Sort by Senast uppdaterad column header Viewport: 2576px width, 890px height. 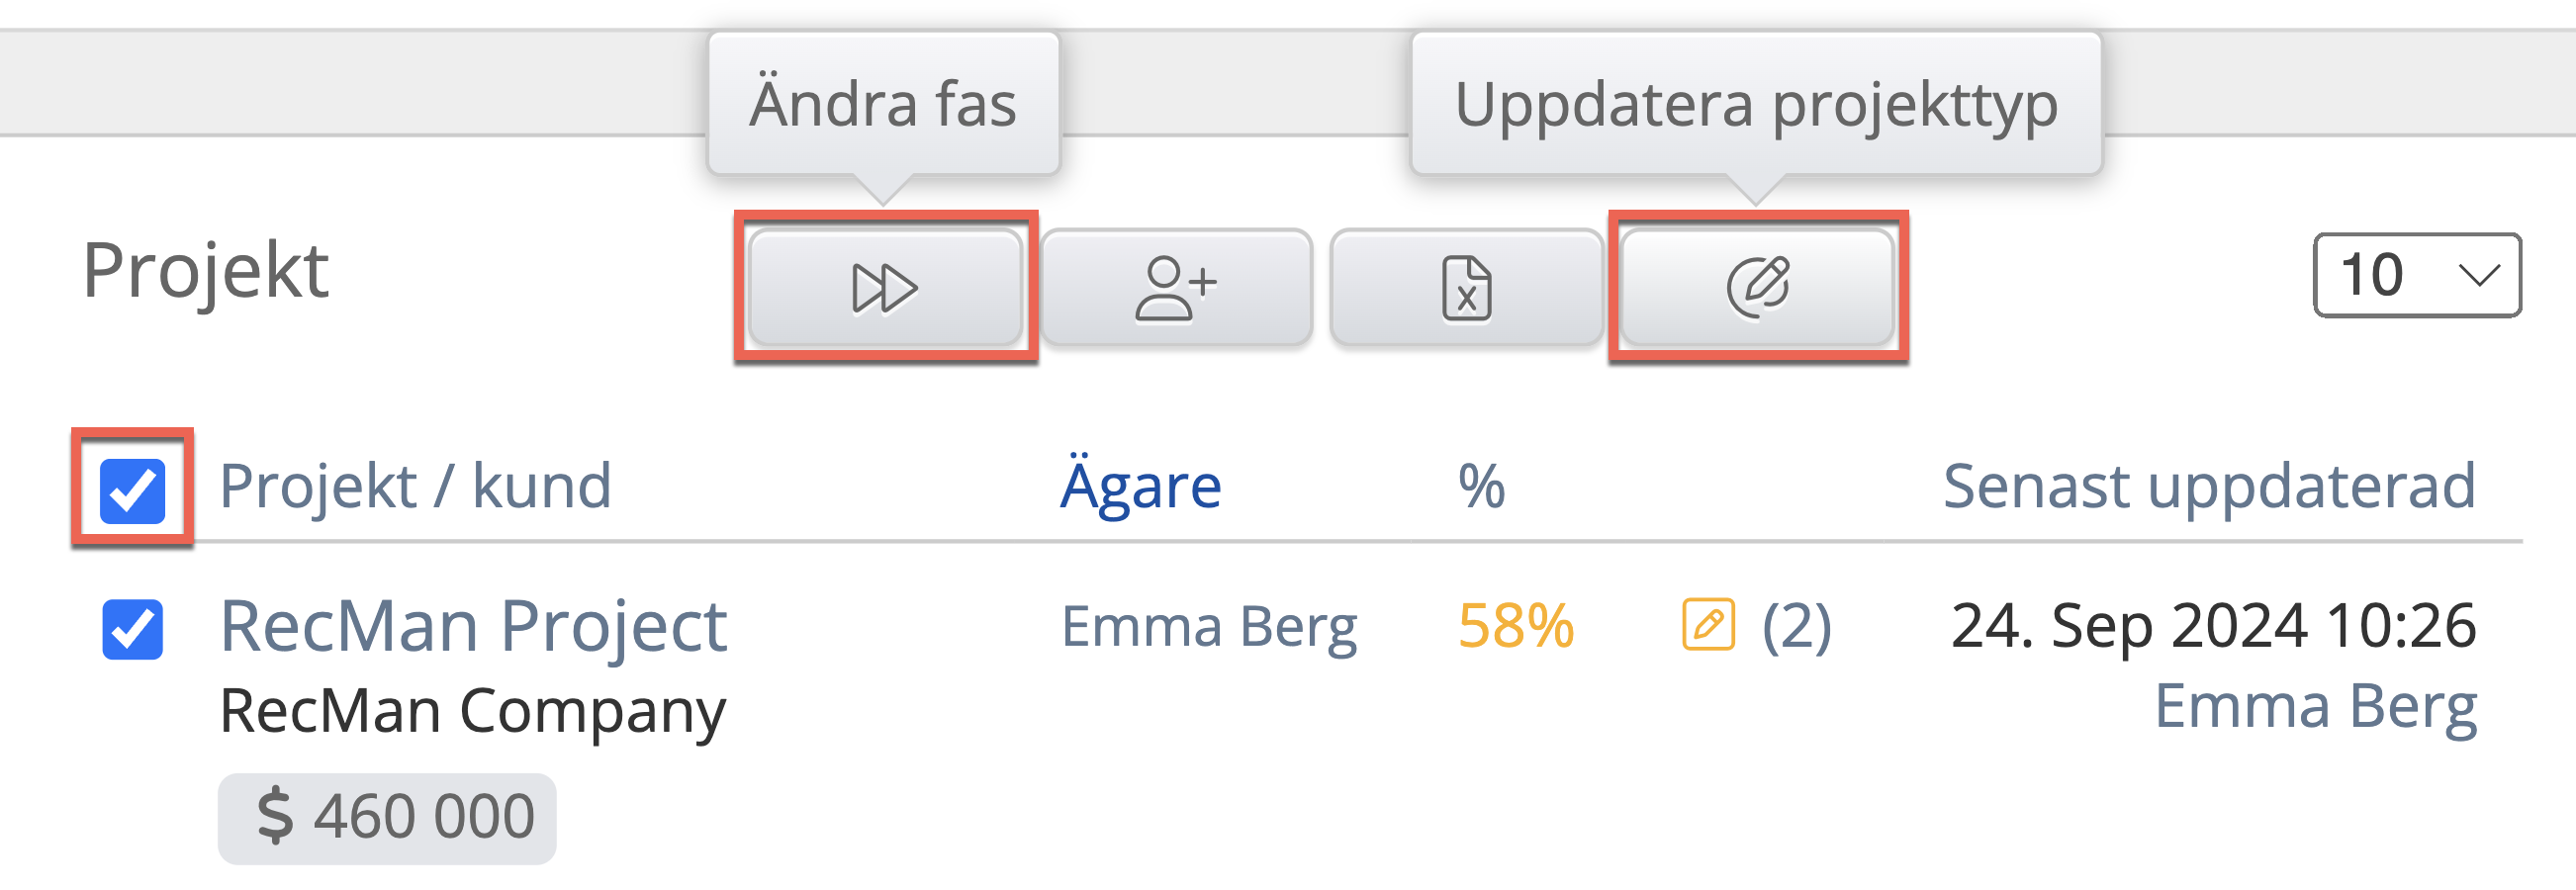2208,487
